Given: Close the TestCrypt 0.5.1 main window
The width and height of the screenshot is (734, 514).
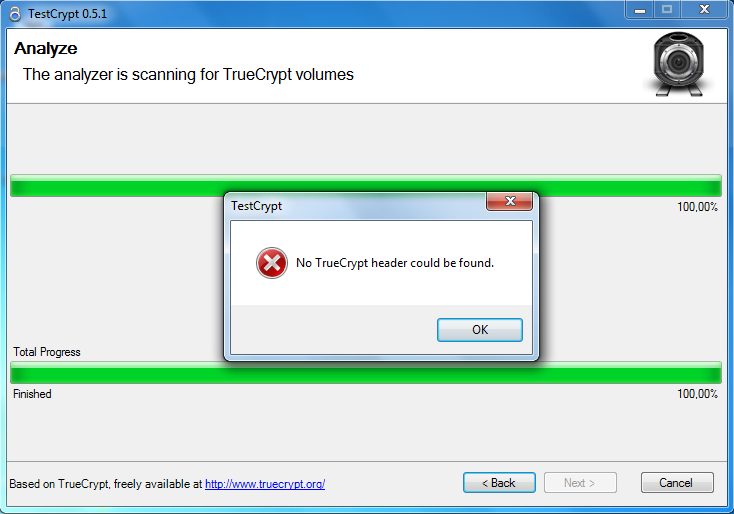Looking at the screenshot, I should point(704,10).
